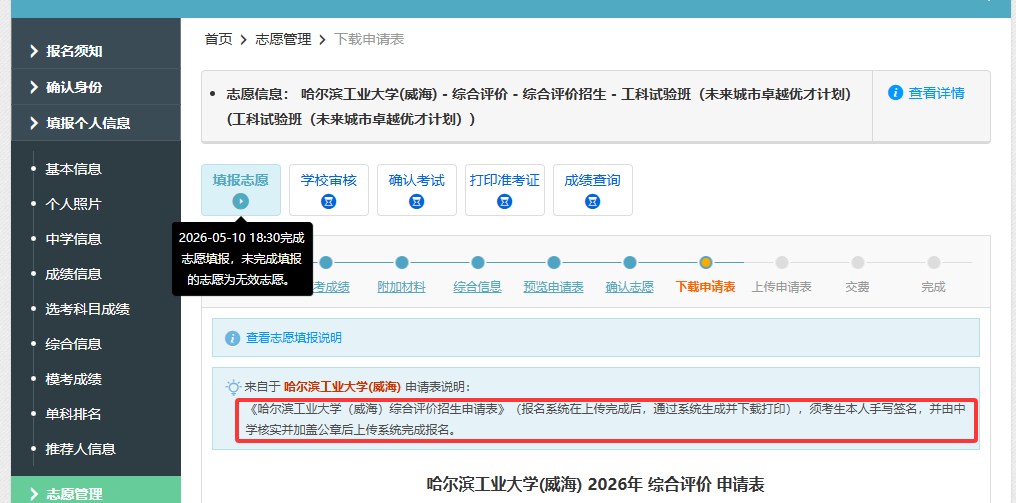Image resolution: width=1016 pixels, height=503 pixels.
Task: Click the hourglass icon under 成绩查询
Action: [x=593, y=202]
